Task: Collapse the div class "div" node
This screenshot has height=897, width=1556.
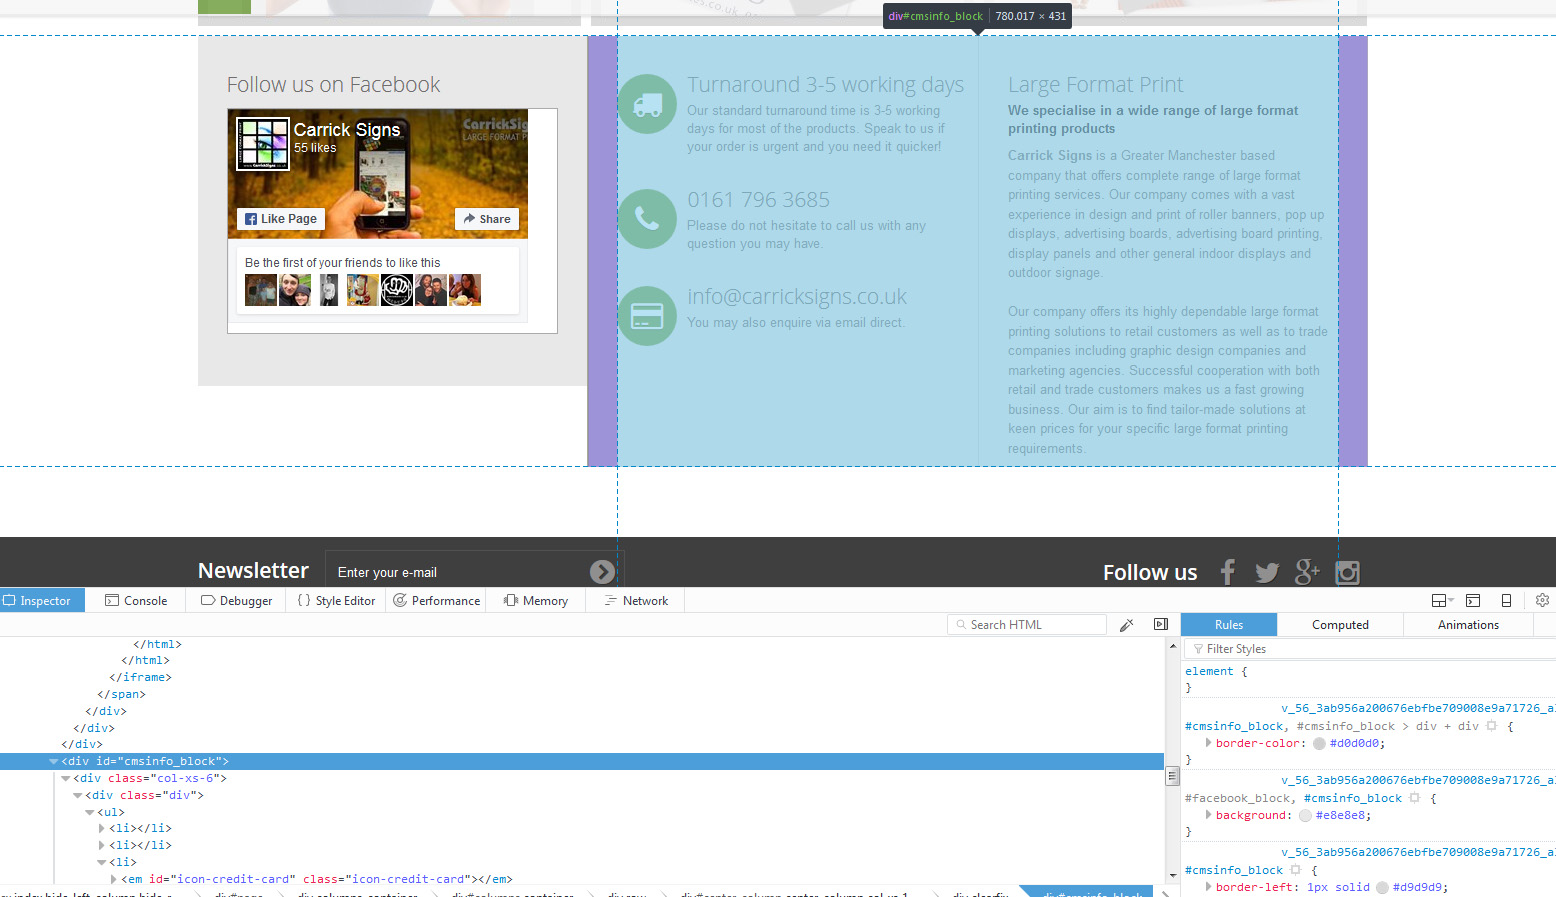Action: pyautogui.click(x=78, y=796)
